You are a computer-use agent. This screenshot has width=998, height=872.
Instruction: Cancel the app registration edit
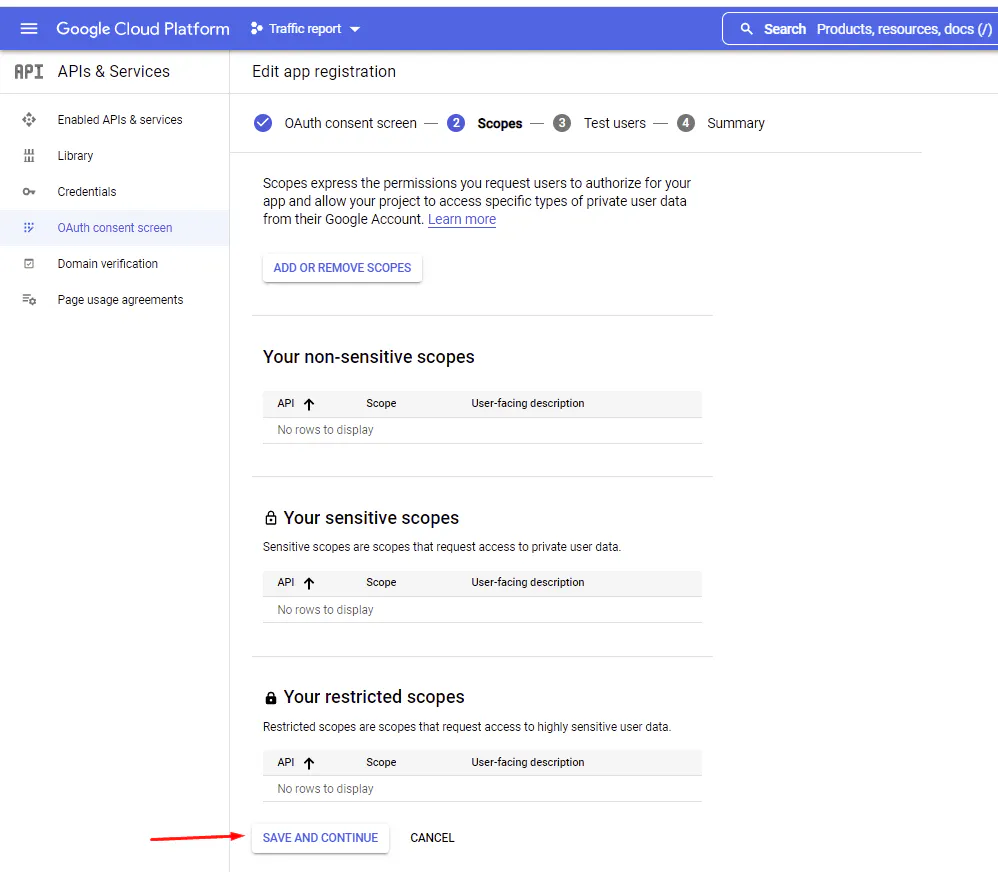click(432, 838)
